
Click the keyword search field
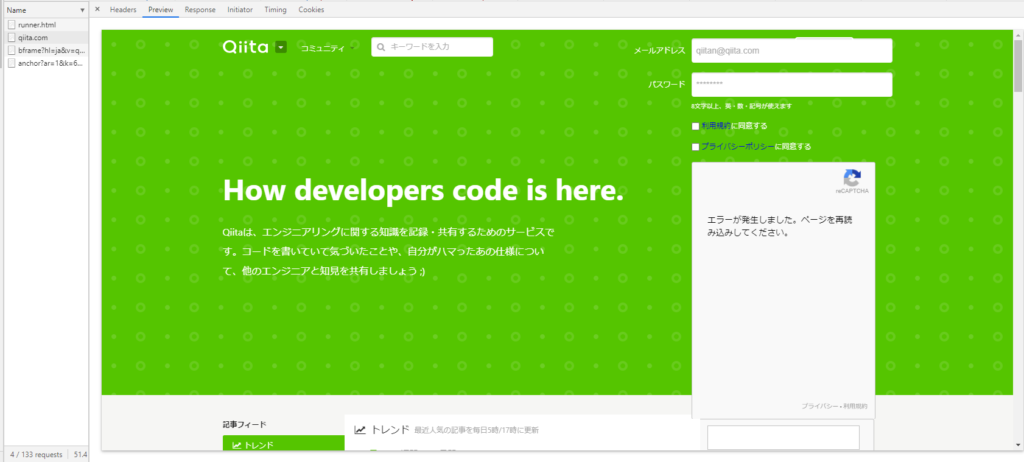[432, 47]
